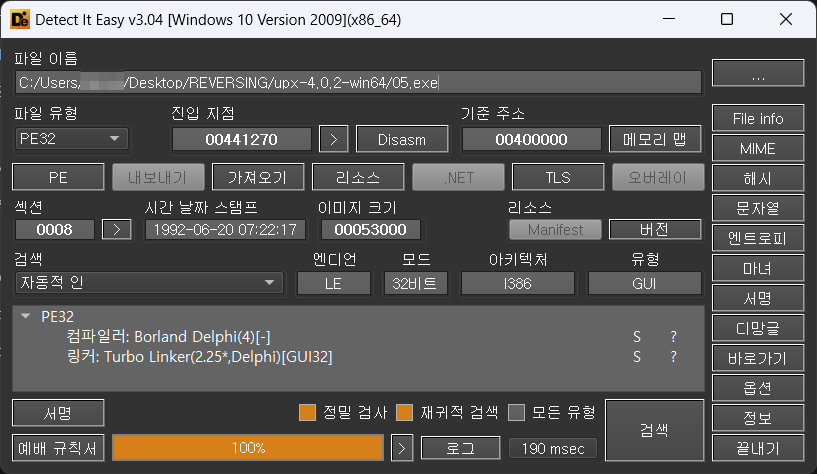Click the large 검색 scan button
The width and height of the screenshot is (817, 474).
point(654,430)
